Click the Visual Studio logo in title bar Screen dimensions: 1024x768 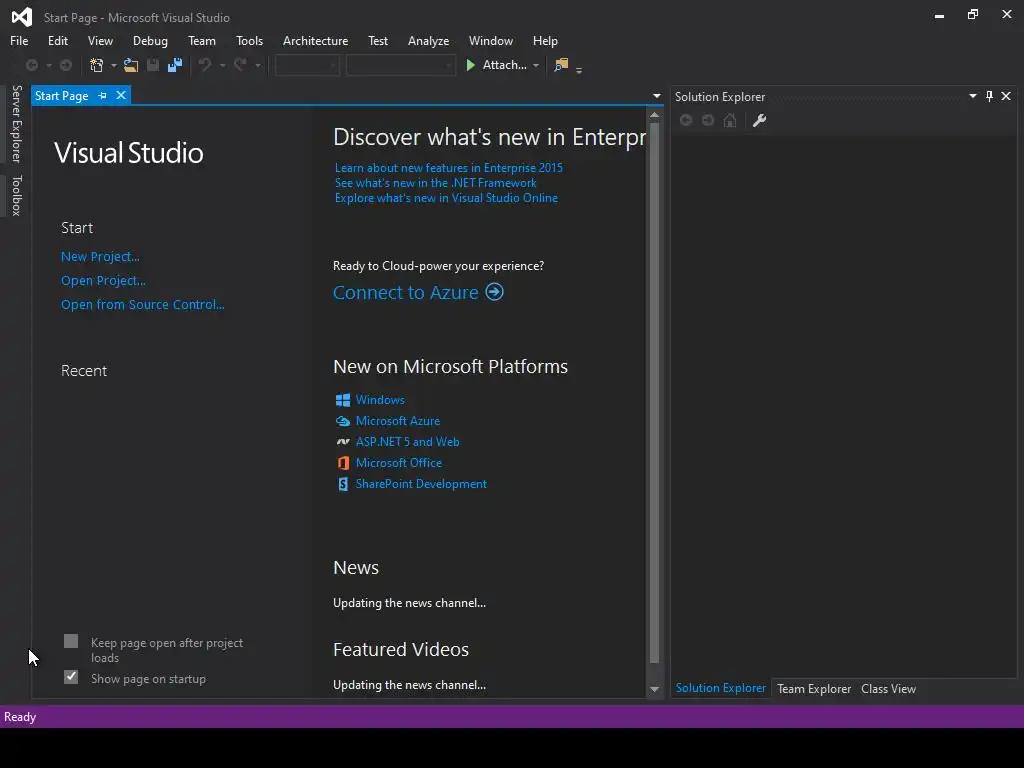point(22,17)
